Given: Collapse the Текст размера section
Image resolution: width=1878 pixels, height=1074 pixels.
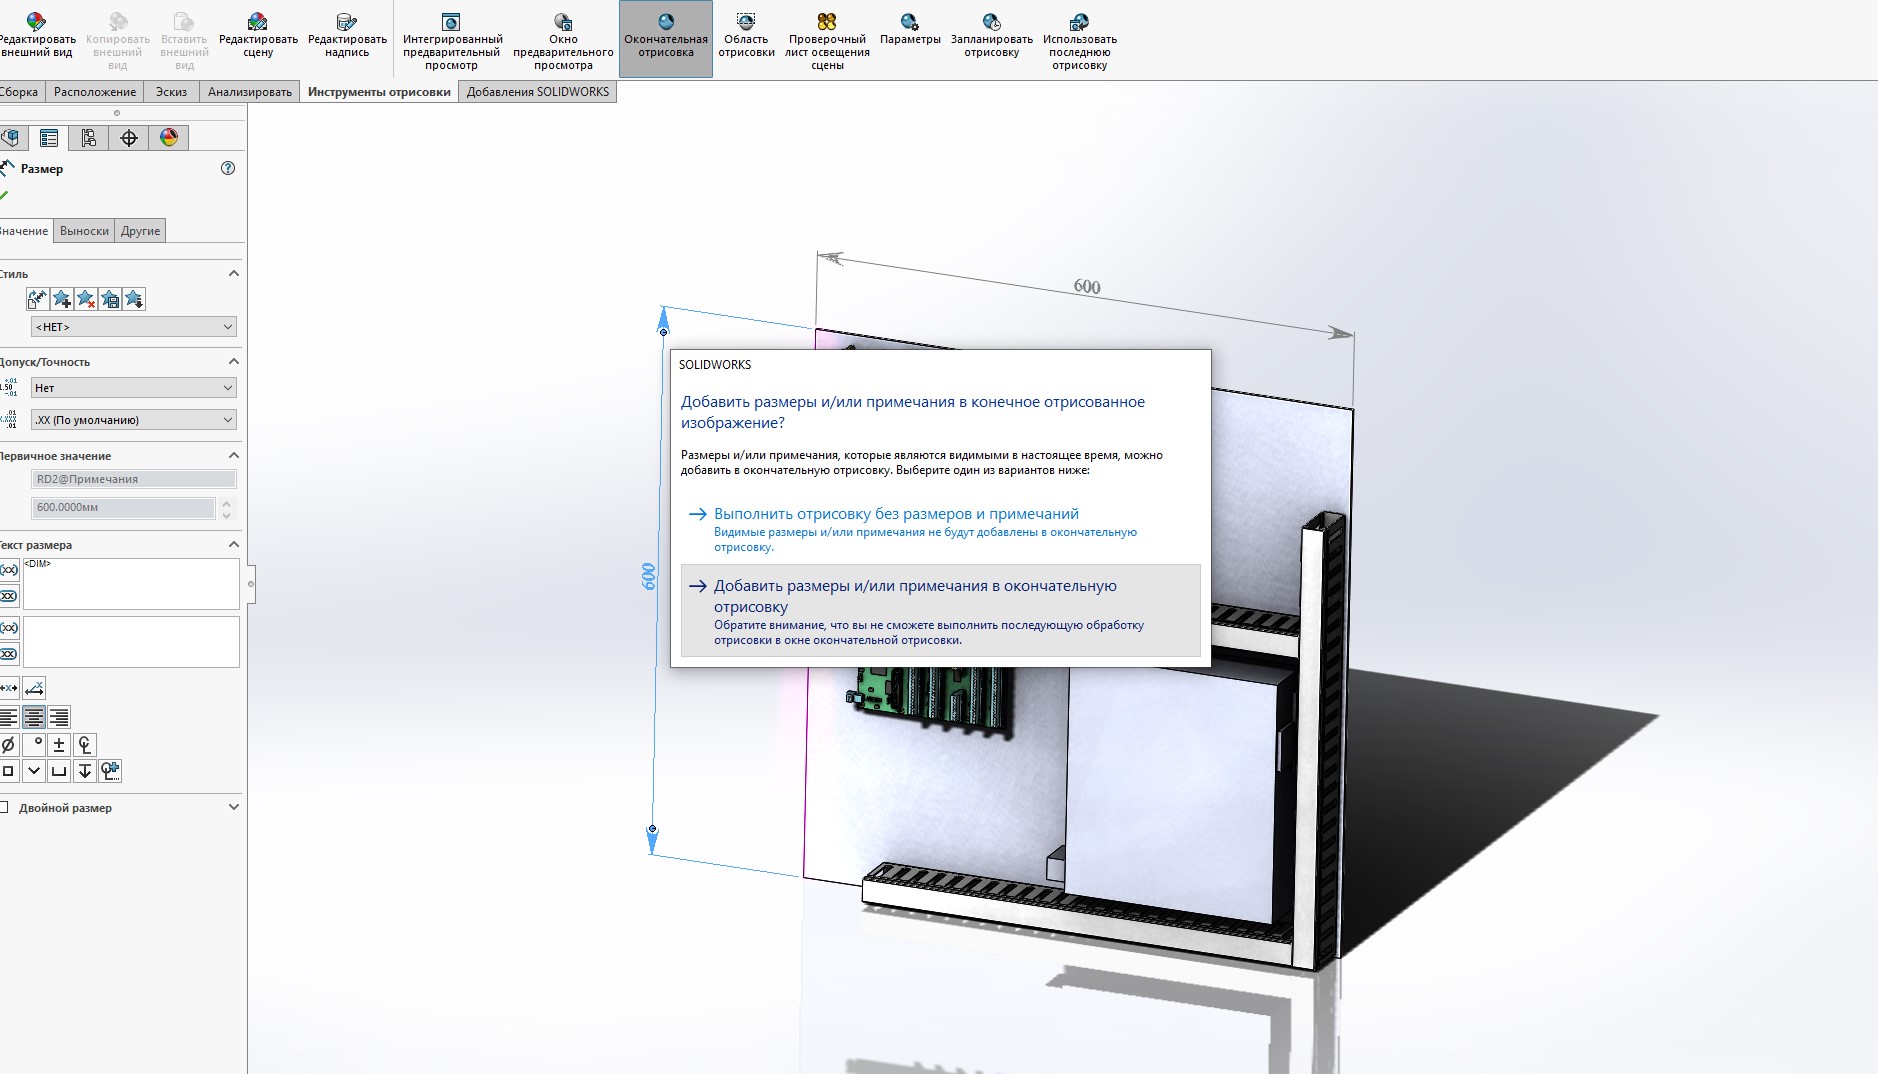Looking at the screenshot, I should 234,544.
